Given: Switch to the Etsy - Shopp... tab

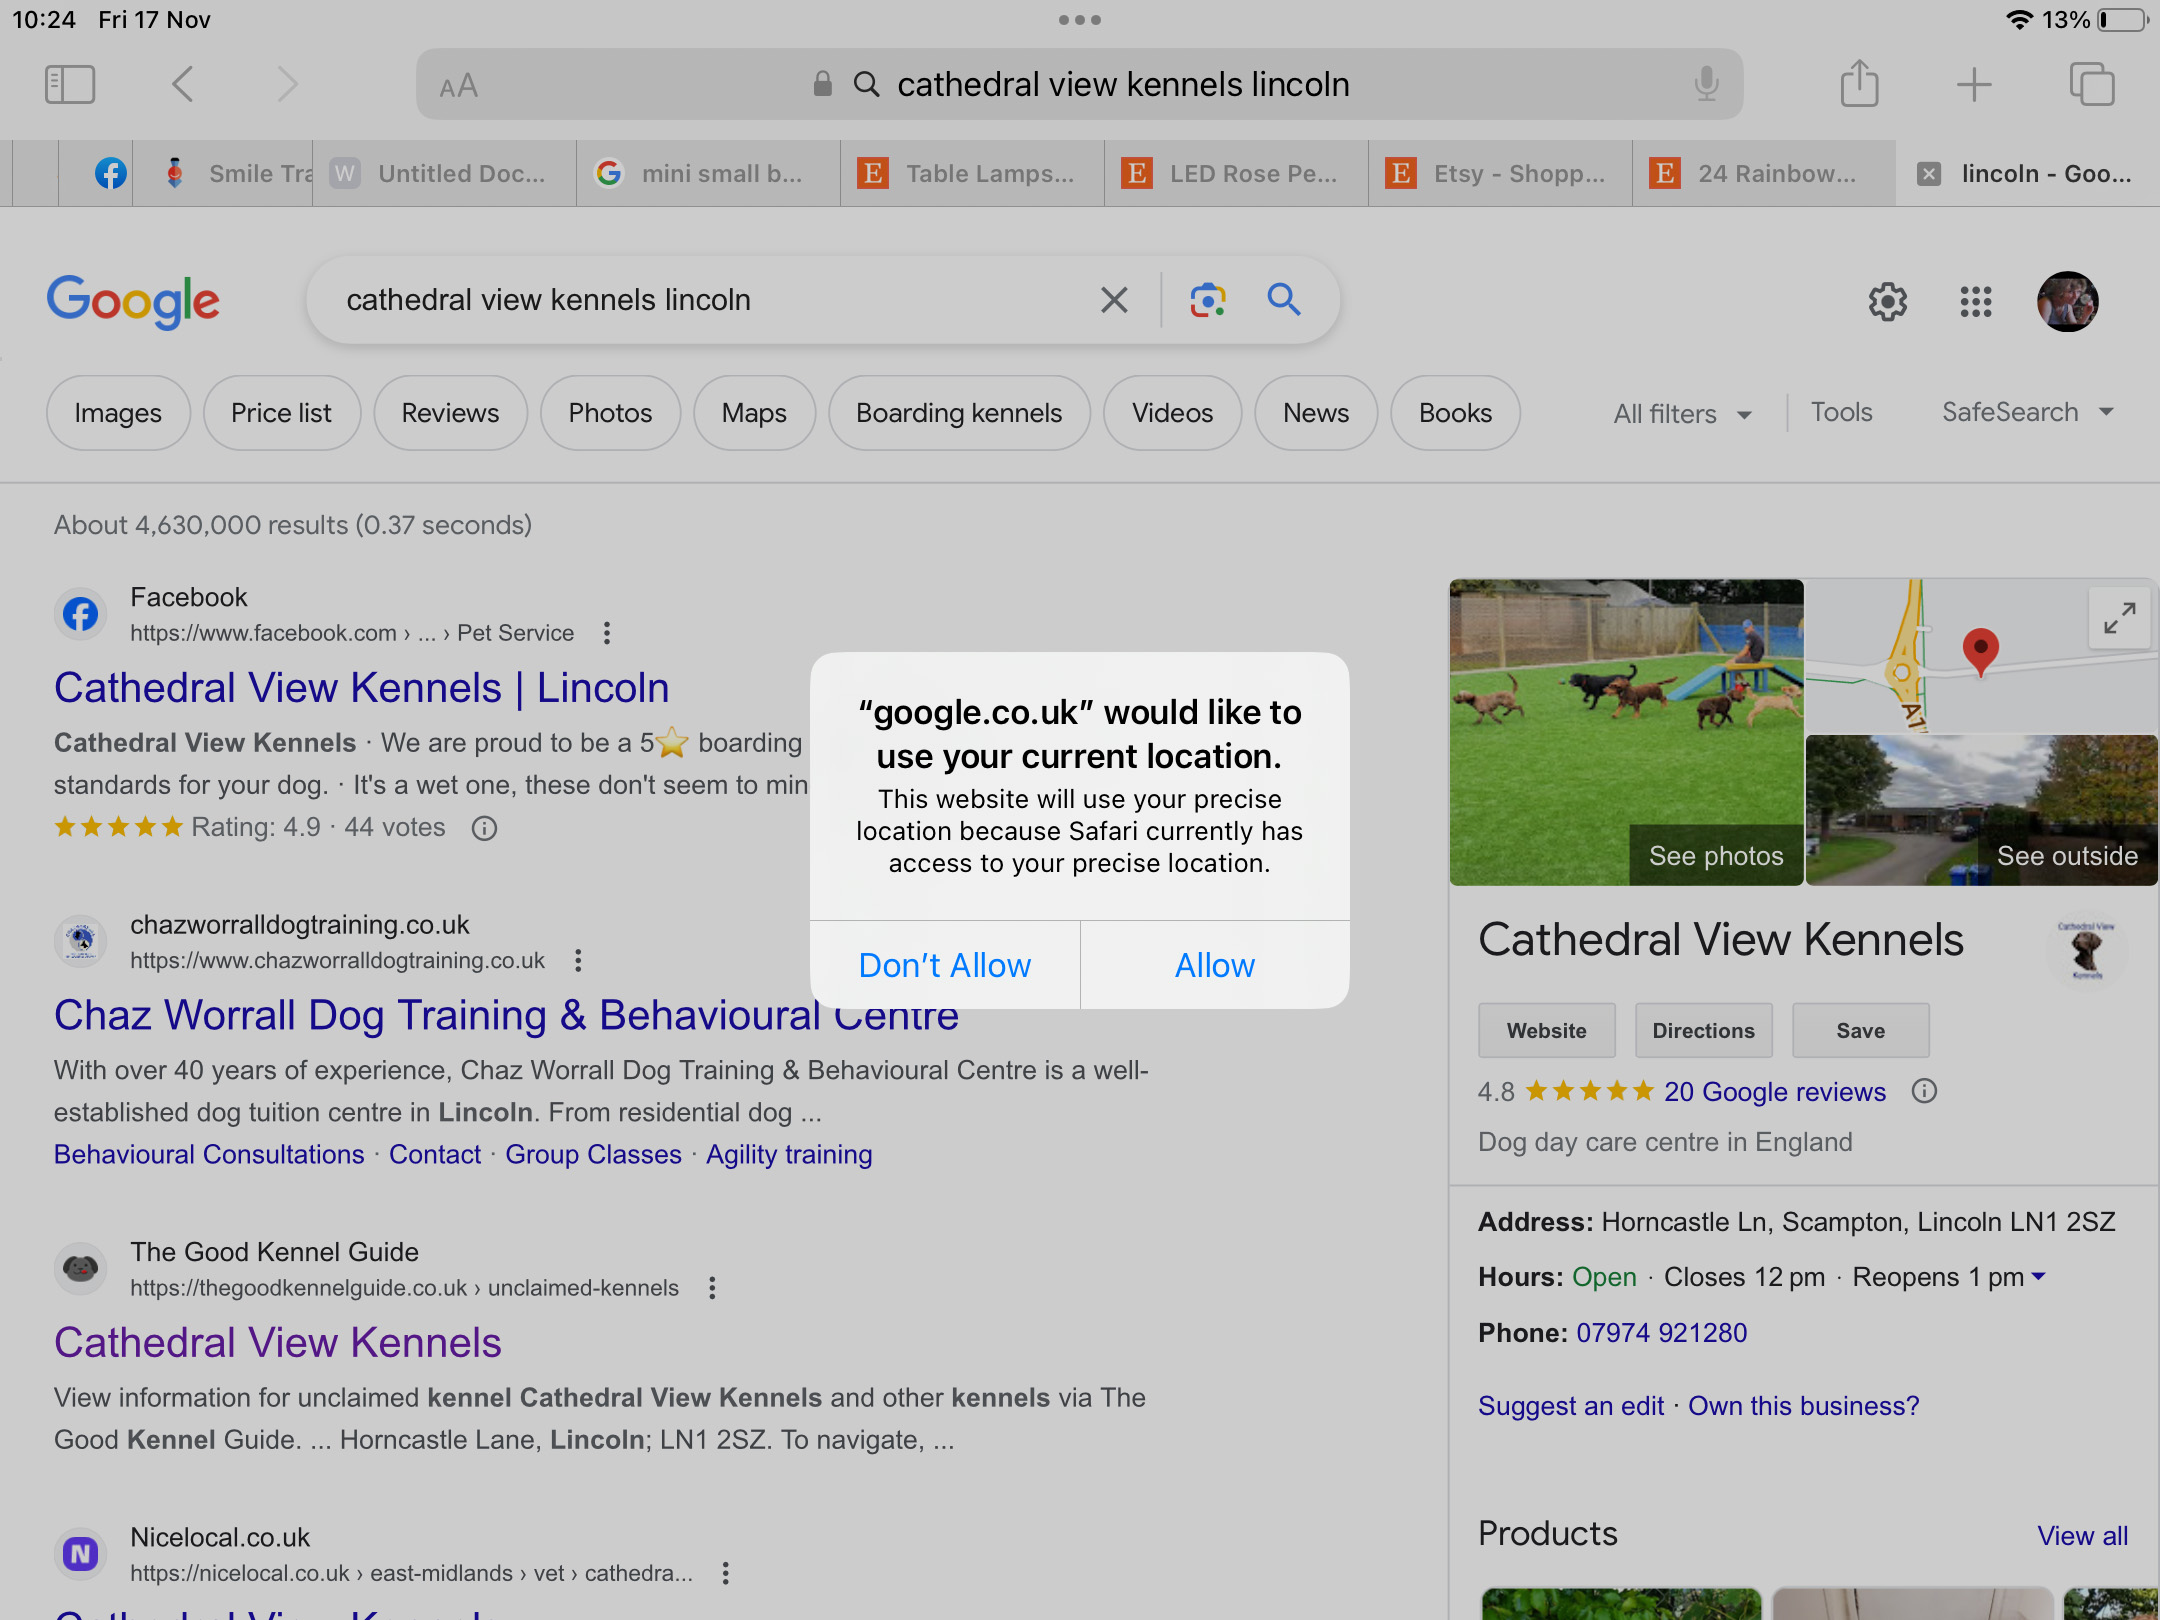Looking at the screenshot, I should tap(1501, 174).
